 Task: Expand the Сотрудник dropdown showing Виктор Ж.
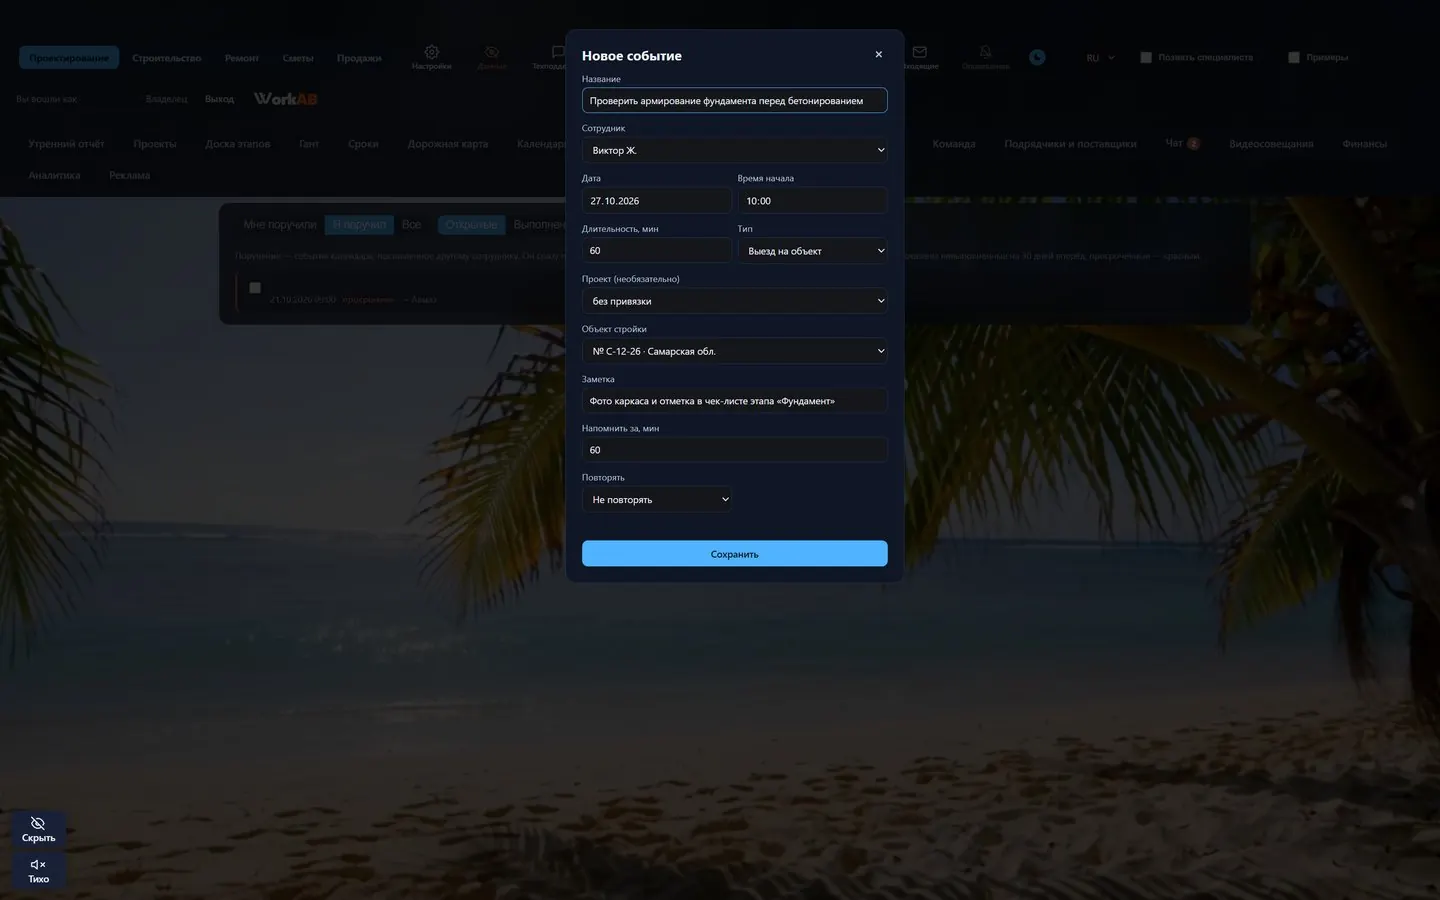coord(735,150)
